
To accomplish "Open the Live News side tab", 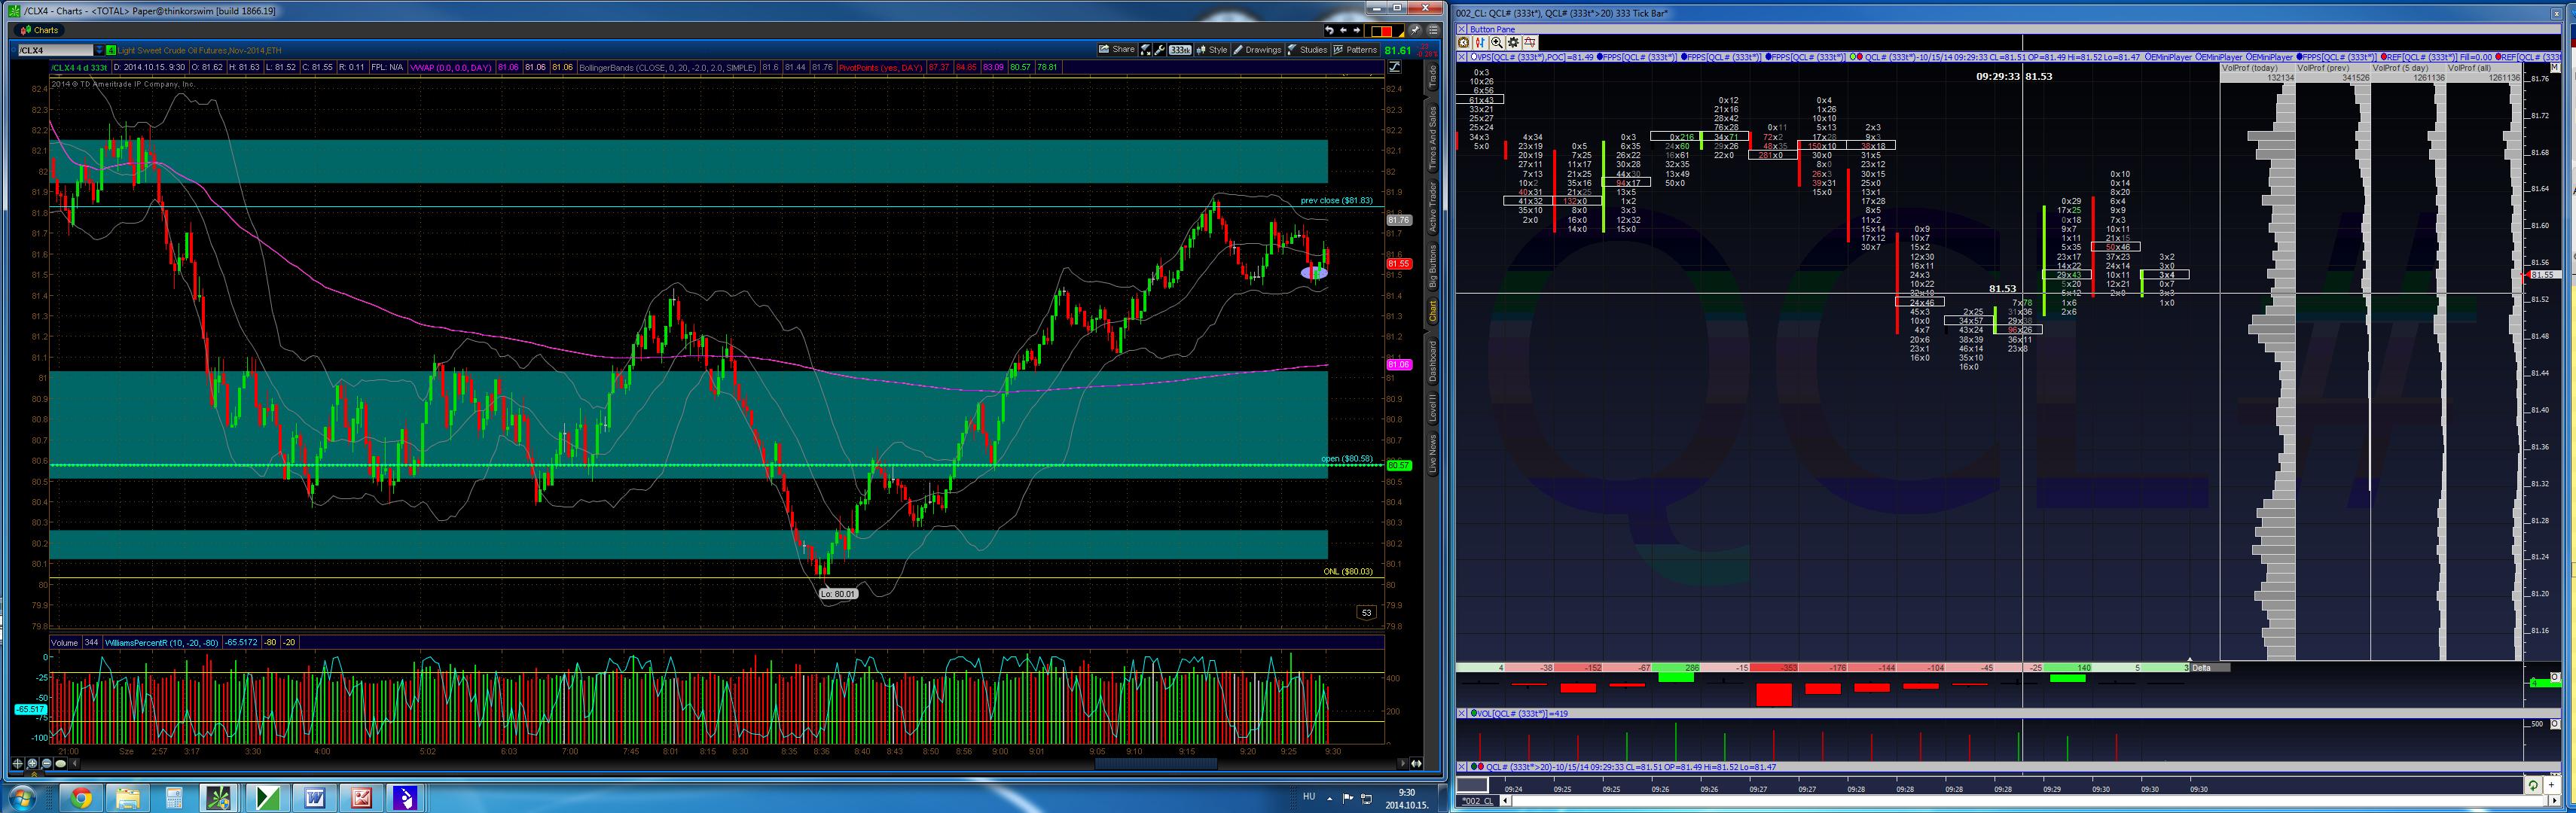I will click(x=1432, y=453).
